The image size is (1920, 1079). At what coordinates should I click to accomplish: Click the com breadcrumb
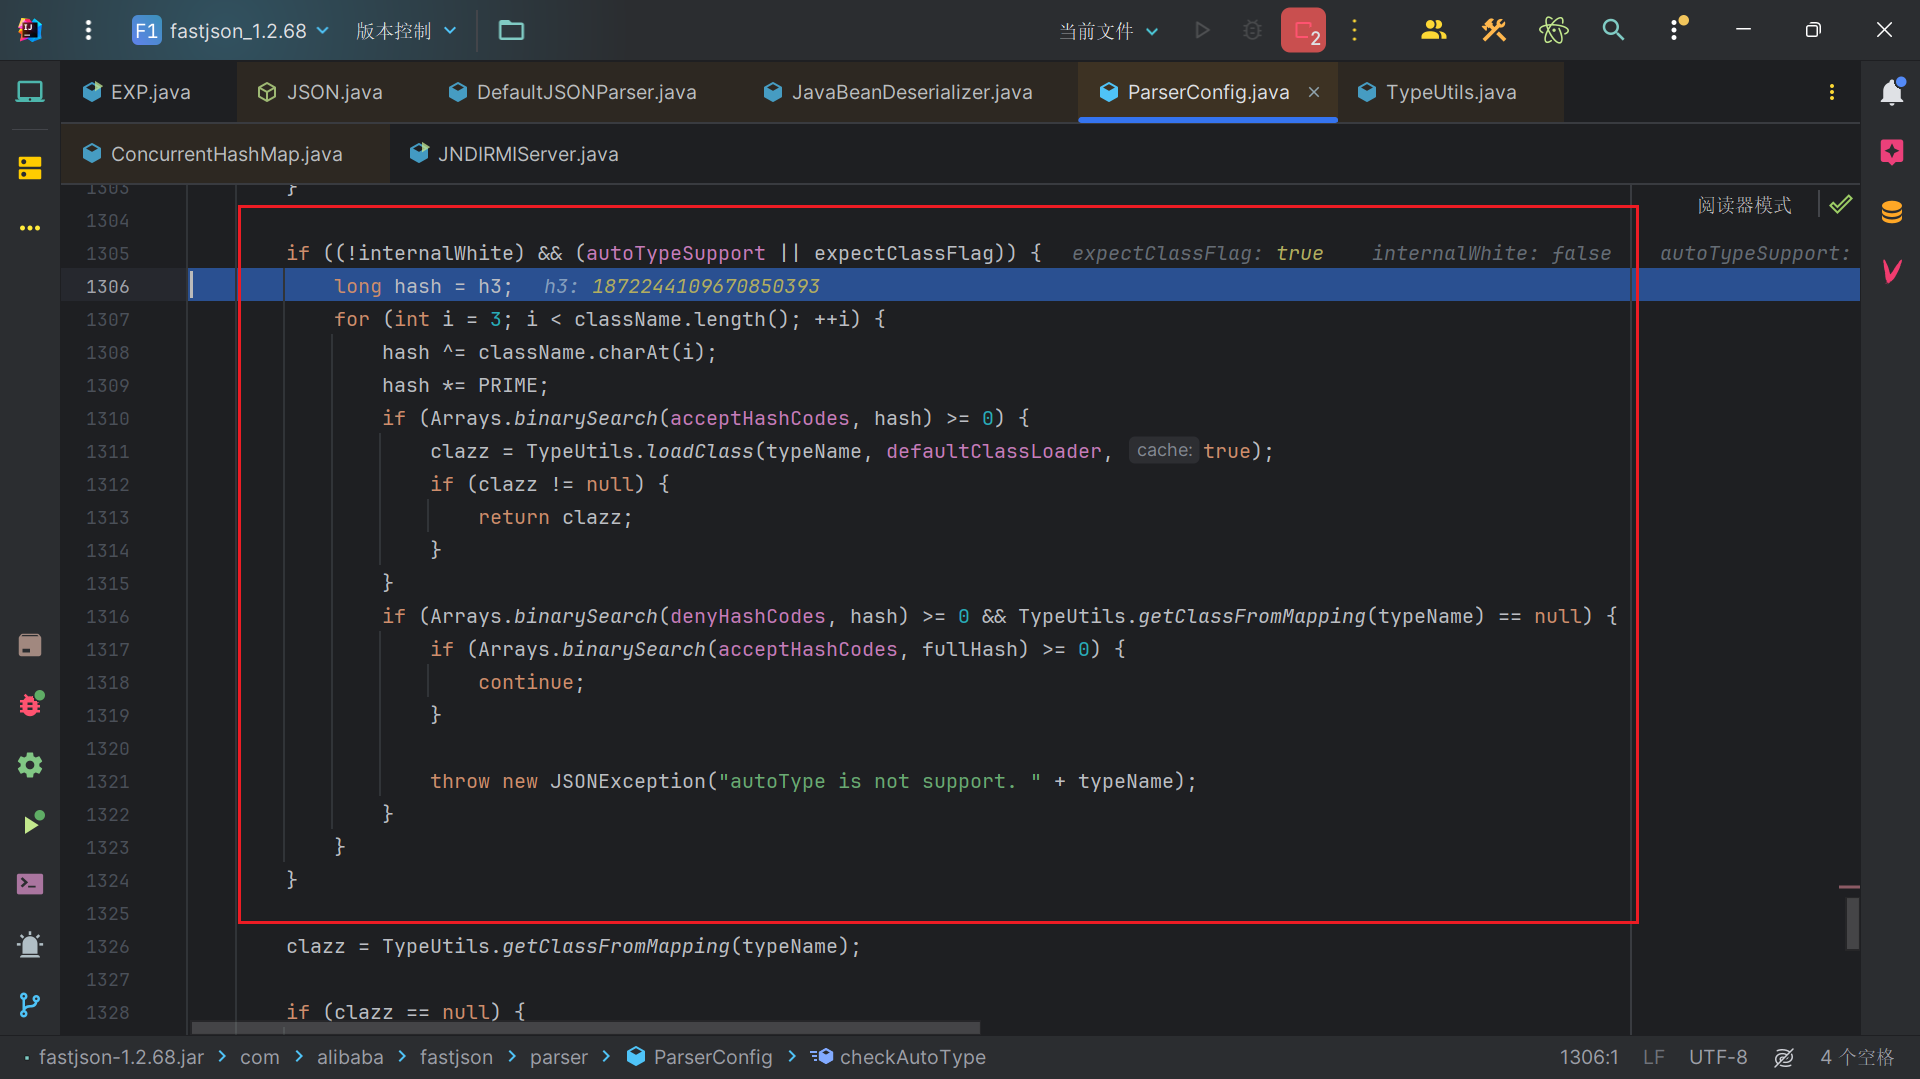coord(260,1057)
